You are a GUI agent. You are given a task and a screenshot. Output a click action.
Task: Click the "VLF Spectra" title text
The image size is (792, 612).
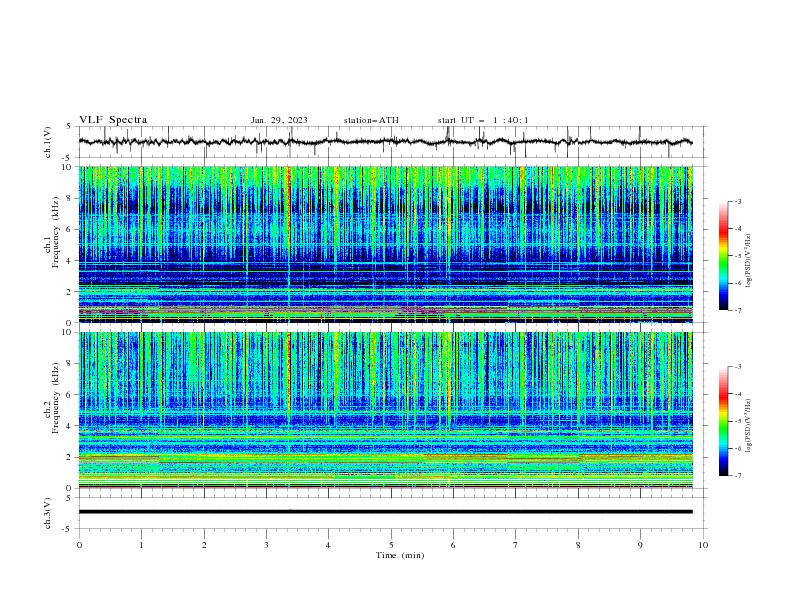[x=113, y=120]
